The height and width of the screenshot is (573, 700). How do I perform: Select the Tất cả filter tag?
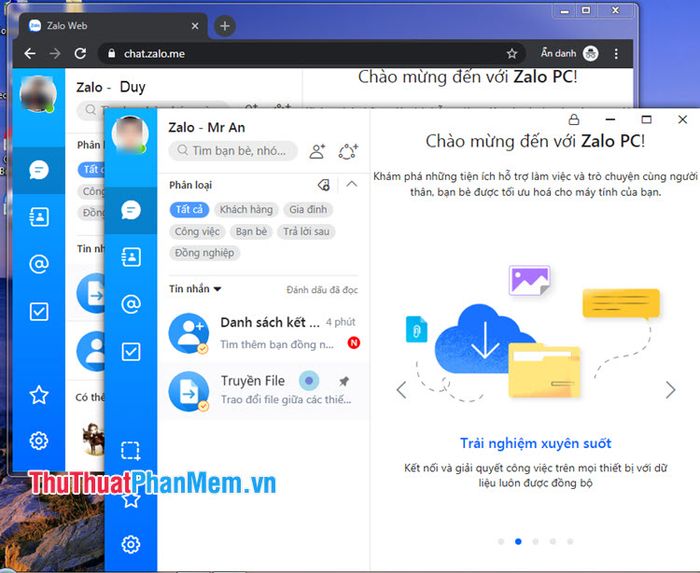189,209
